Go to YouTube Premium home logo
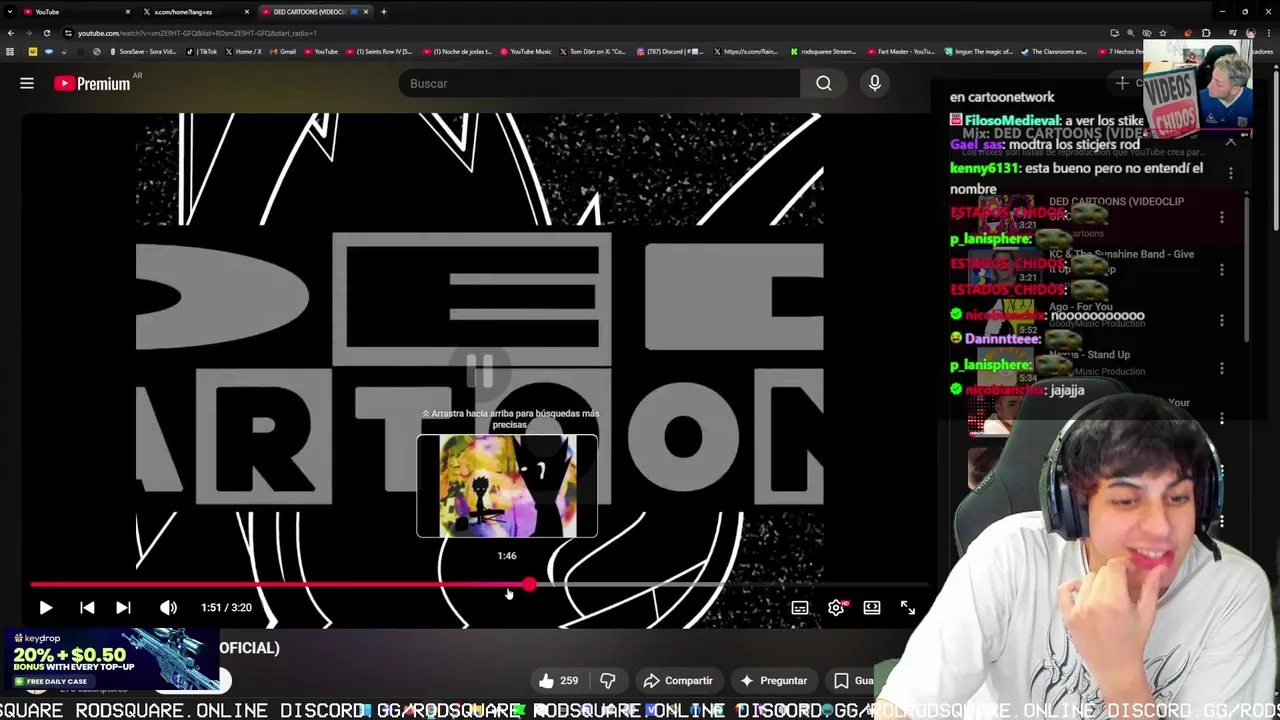 [x=92, y=83]
